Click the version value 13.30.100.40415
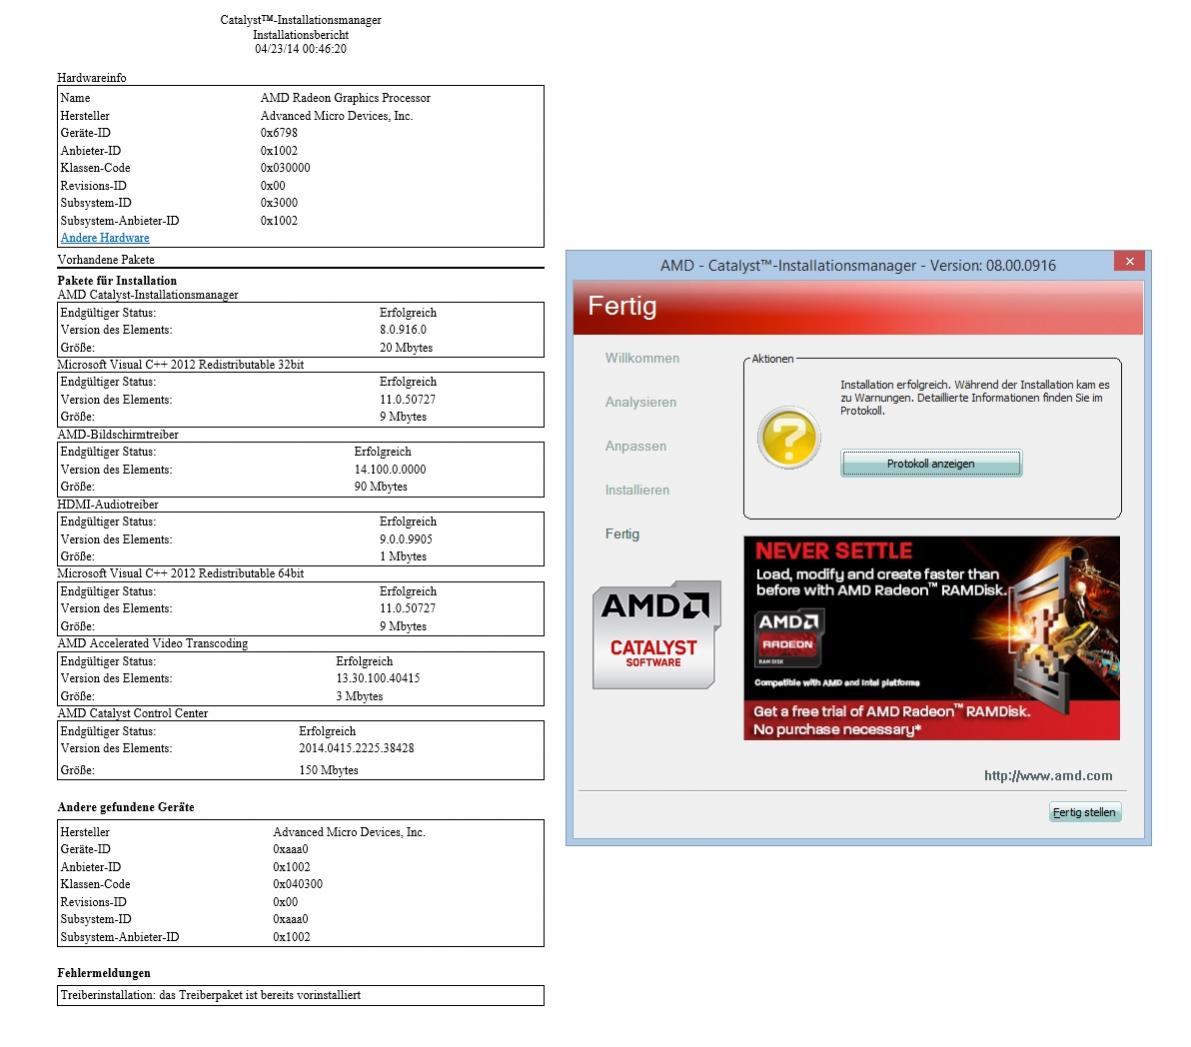The width and height of the screenshot is (1191, 1047). point(378,678)
